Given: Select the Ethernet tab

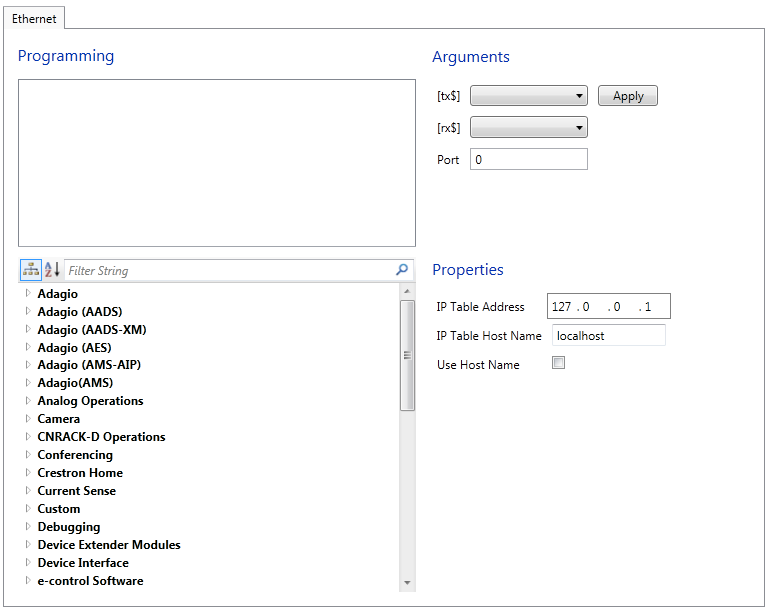Looking at the screenshot, I should pyautogui.click(x=34, y=19).
